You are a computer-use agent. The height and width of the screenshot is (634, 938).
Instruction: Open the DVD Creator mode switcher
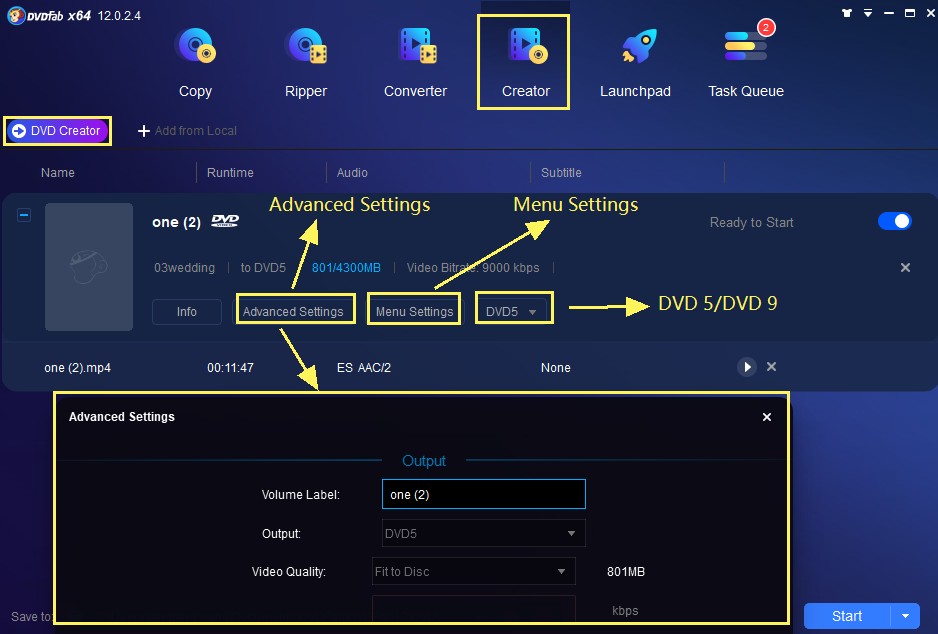(57, 131)
